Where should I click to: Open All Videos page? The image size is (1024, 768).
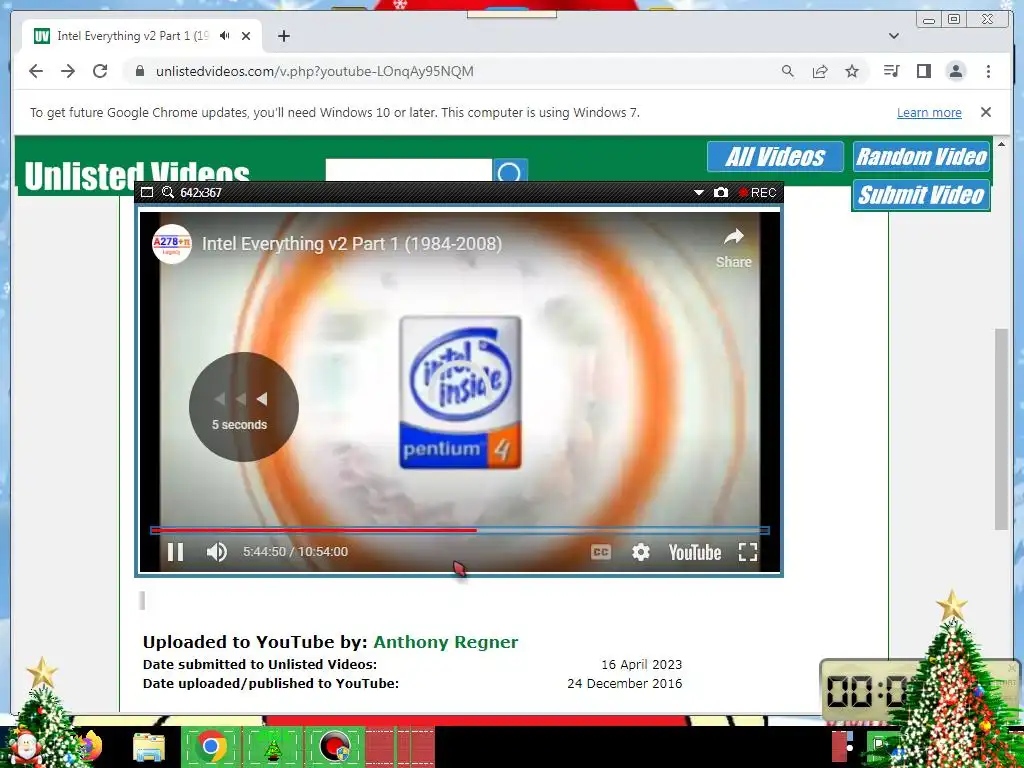click(775, 157)
